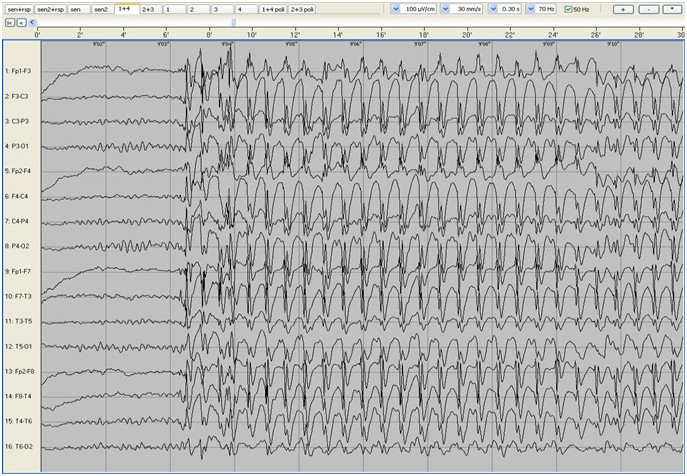The image size is (687, 476).
Task: Click the 12: T5-O1 channel label
Action: coord(19,346)
